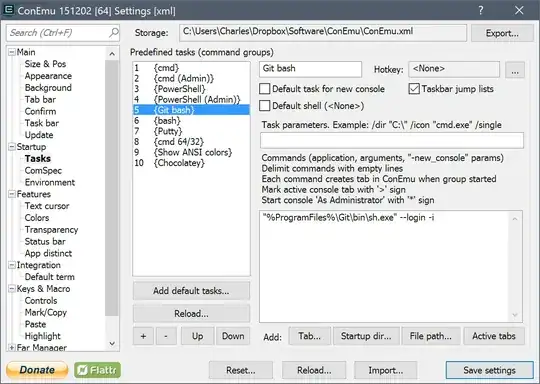Select the {Putty} task
The width and height of the screenshot is (540, 384).
coord(191,131)
